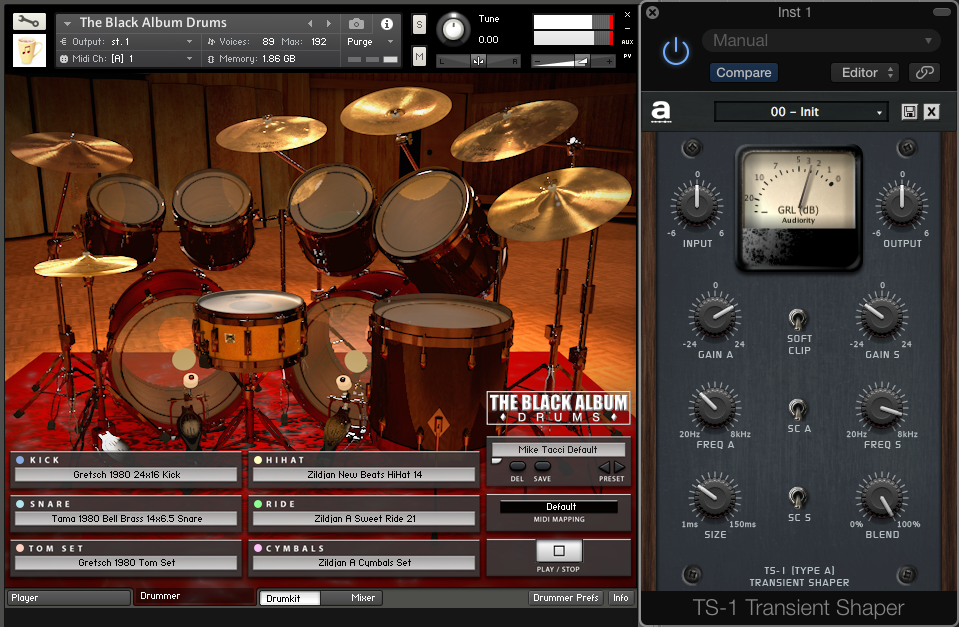Adjust the SIZE knob

pyautogui.click(x=715, y=497)
